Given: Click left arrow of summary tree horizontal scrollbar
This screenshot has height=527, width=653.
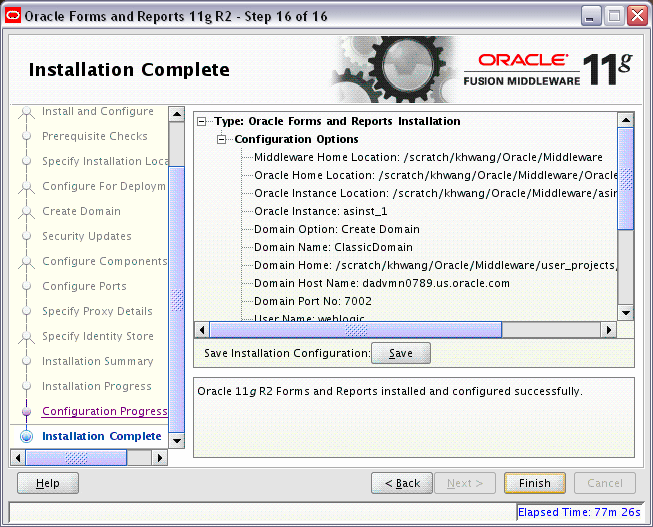Looking at the screenshot, I should [x=202, y=330].
